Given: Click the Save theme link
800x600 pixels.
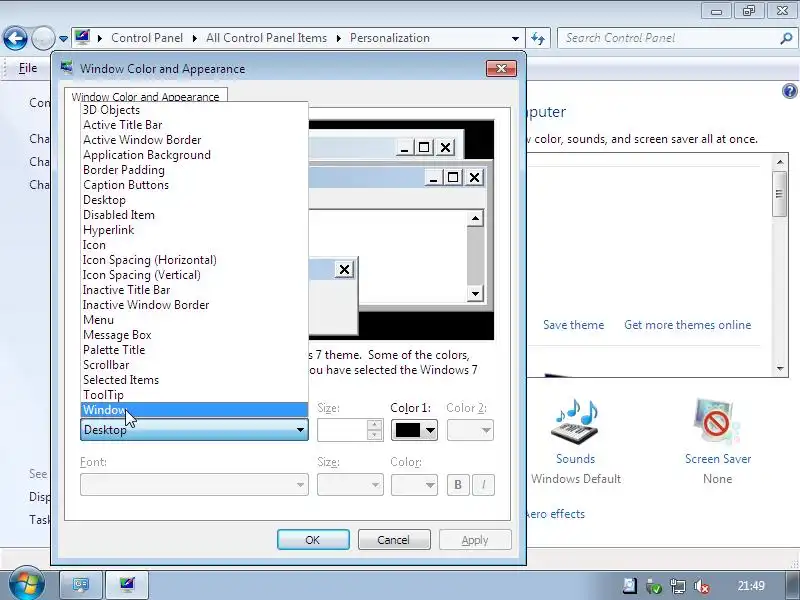Looking at the screenshot, I should [x=573, y=325].
